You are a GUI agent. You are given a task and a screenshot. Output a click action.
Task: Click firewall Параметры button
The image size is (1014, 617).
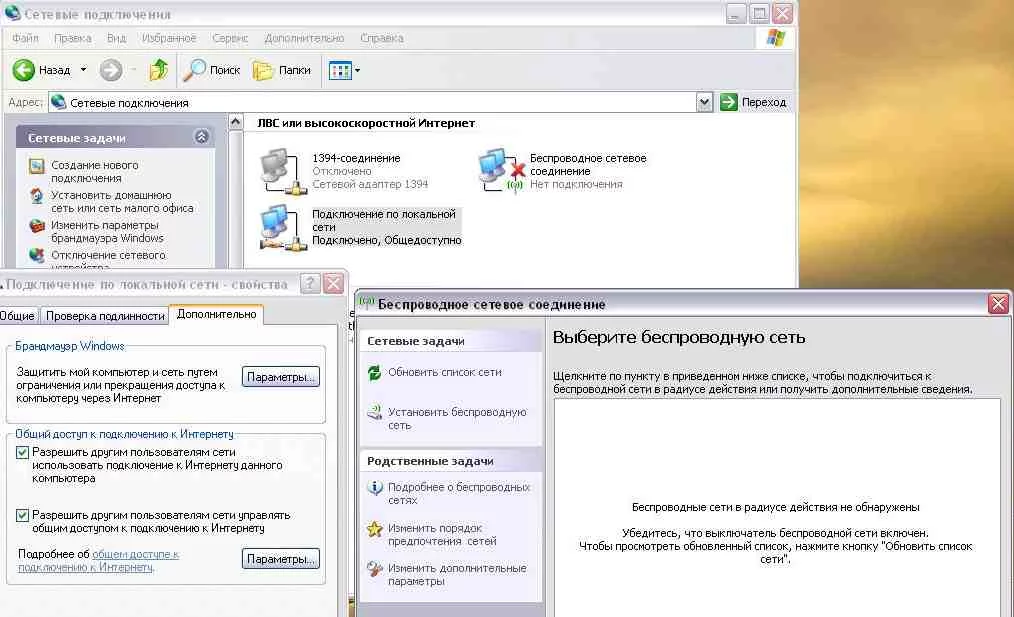pos(281,377)
